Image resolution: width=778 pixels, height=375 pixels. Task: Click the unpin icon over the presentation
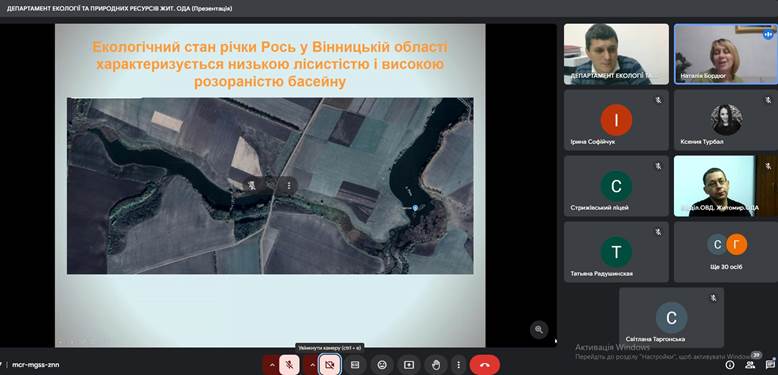click(252, 186)
